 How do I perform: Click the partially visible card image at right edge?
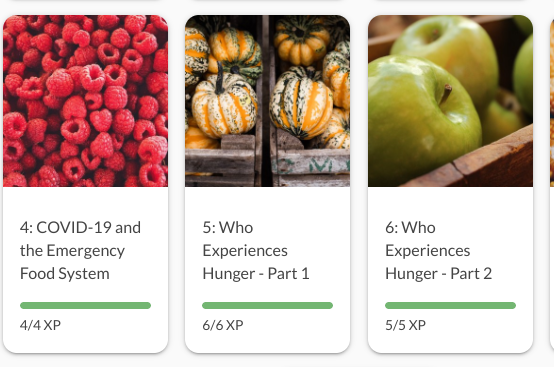552,101
